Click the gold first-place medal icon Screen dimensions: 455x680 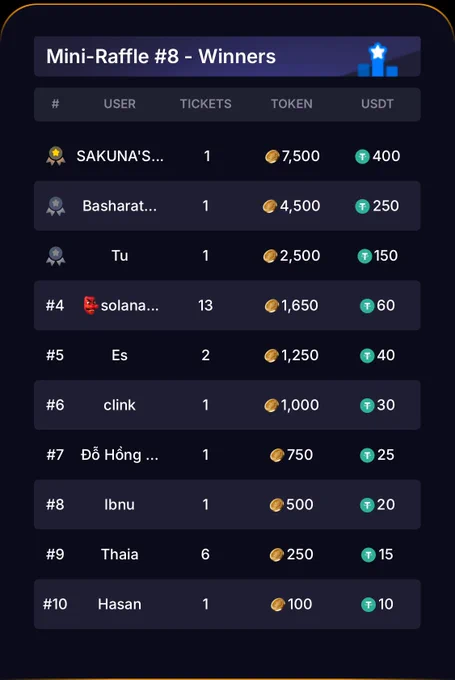click(x=56, y=156)
